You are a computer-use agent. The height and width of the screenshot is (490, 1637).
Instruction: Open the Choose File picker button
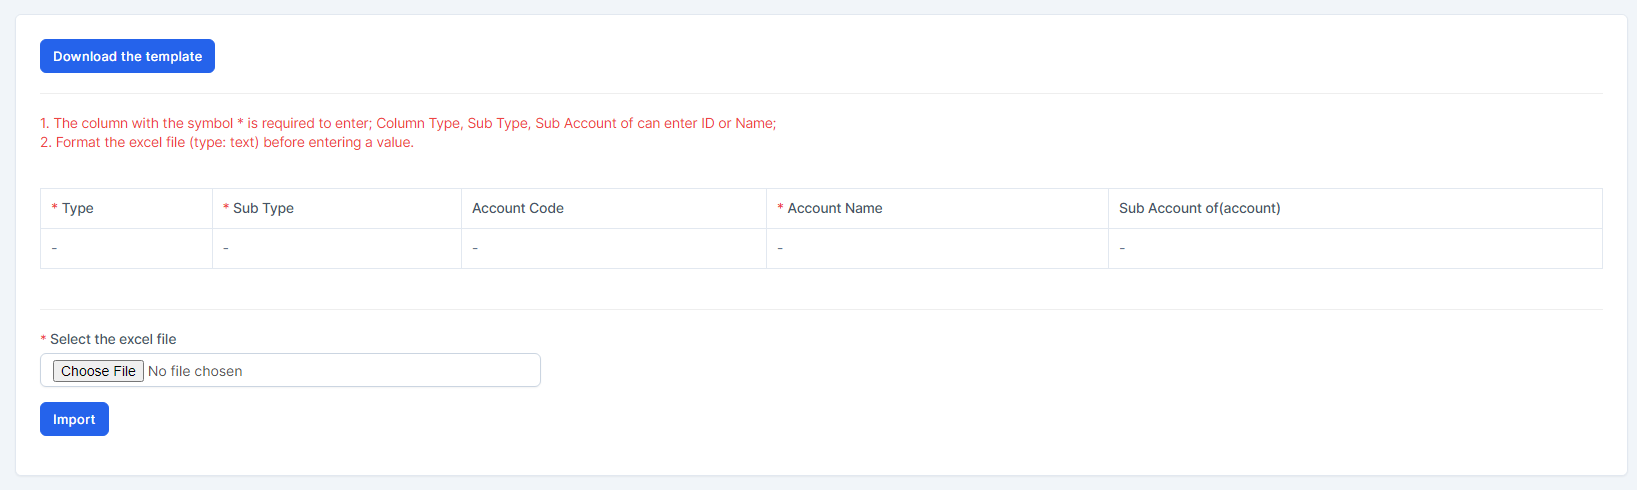pyautogui.click(x=98, y=371)
